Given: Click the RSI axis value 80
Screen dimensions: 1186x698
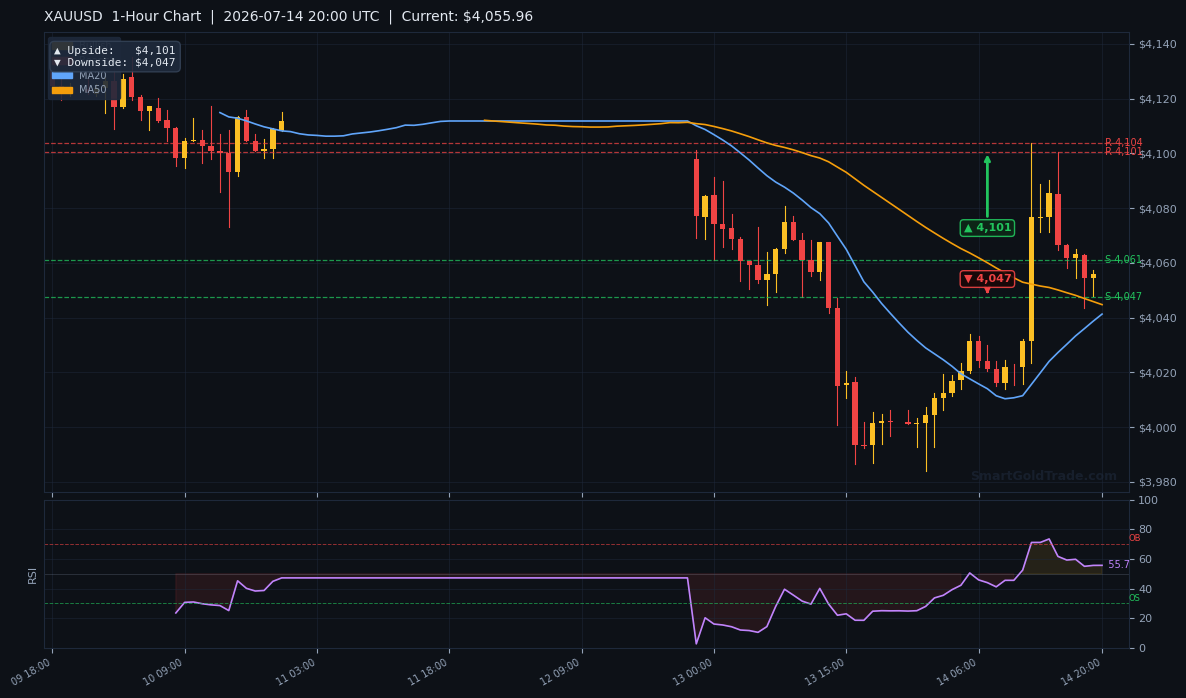Looking at the screenshot, I should pos(1145,530).
